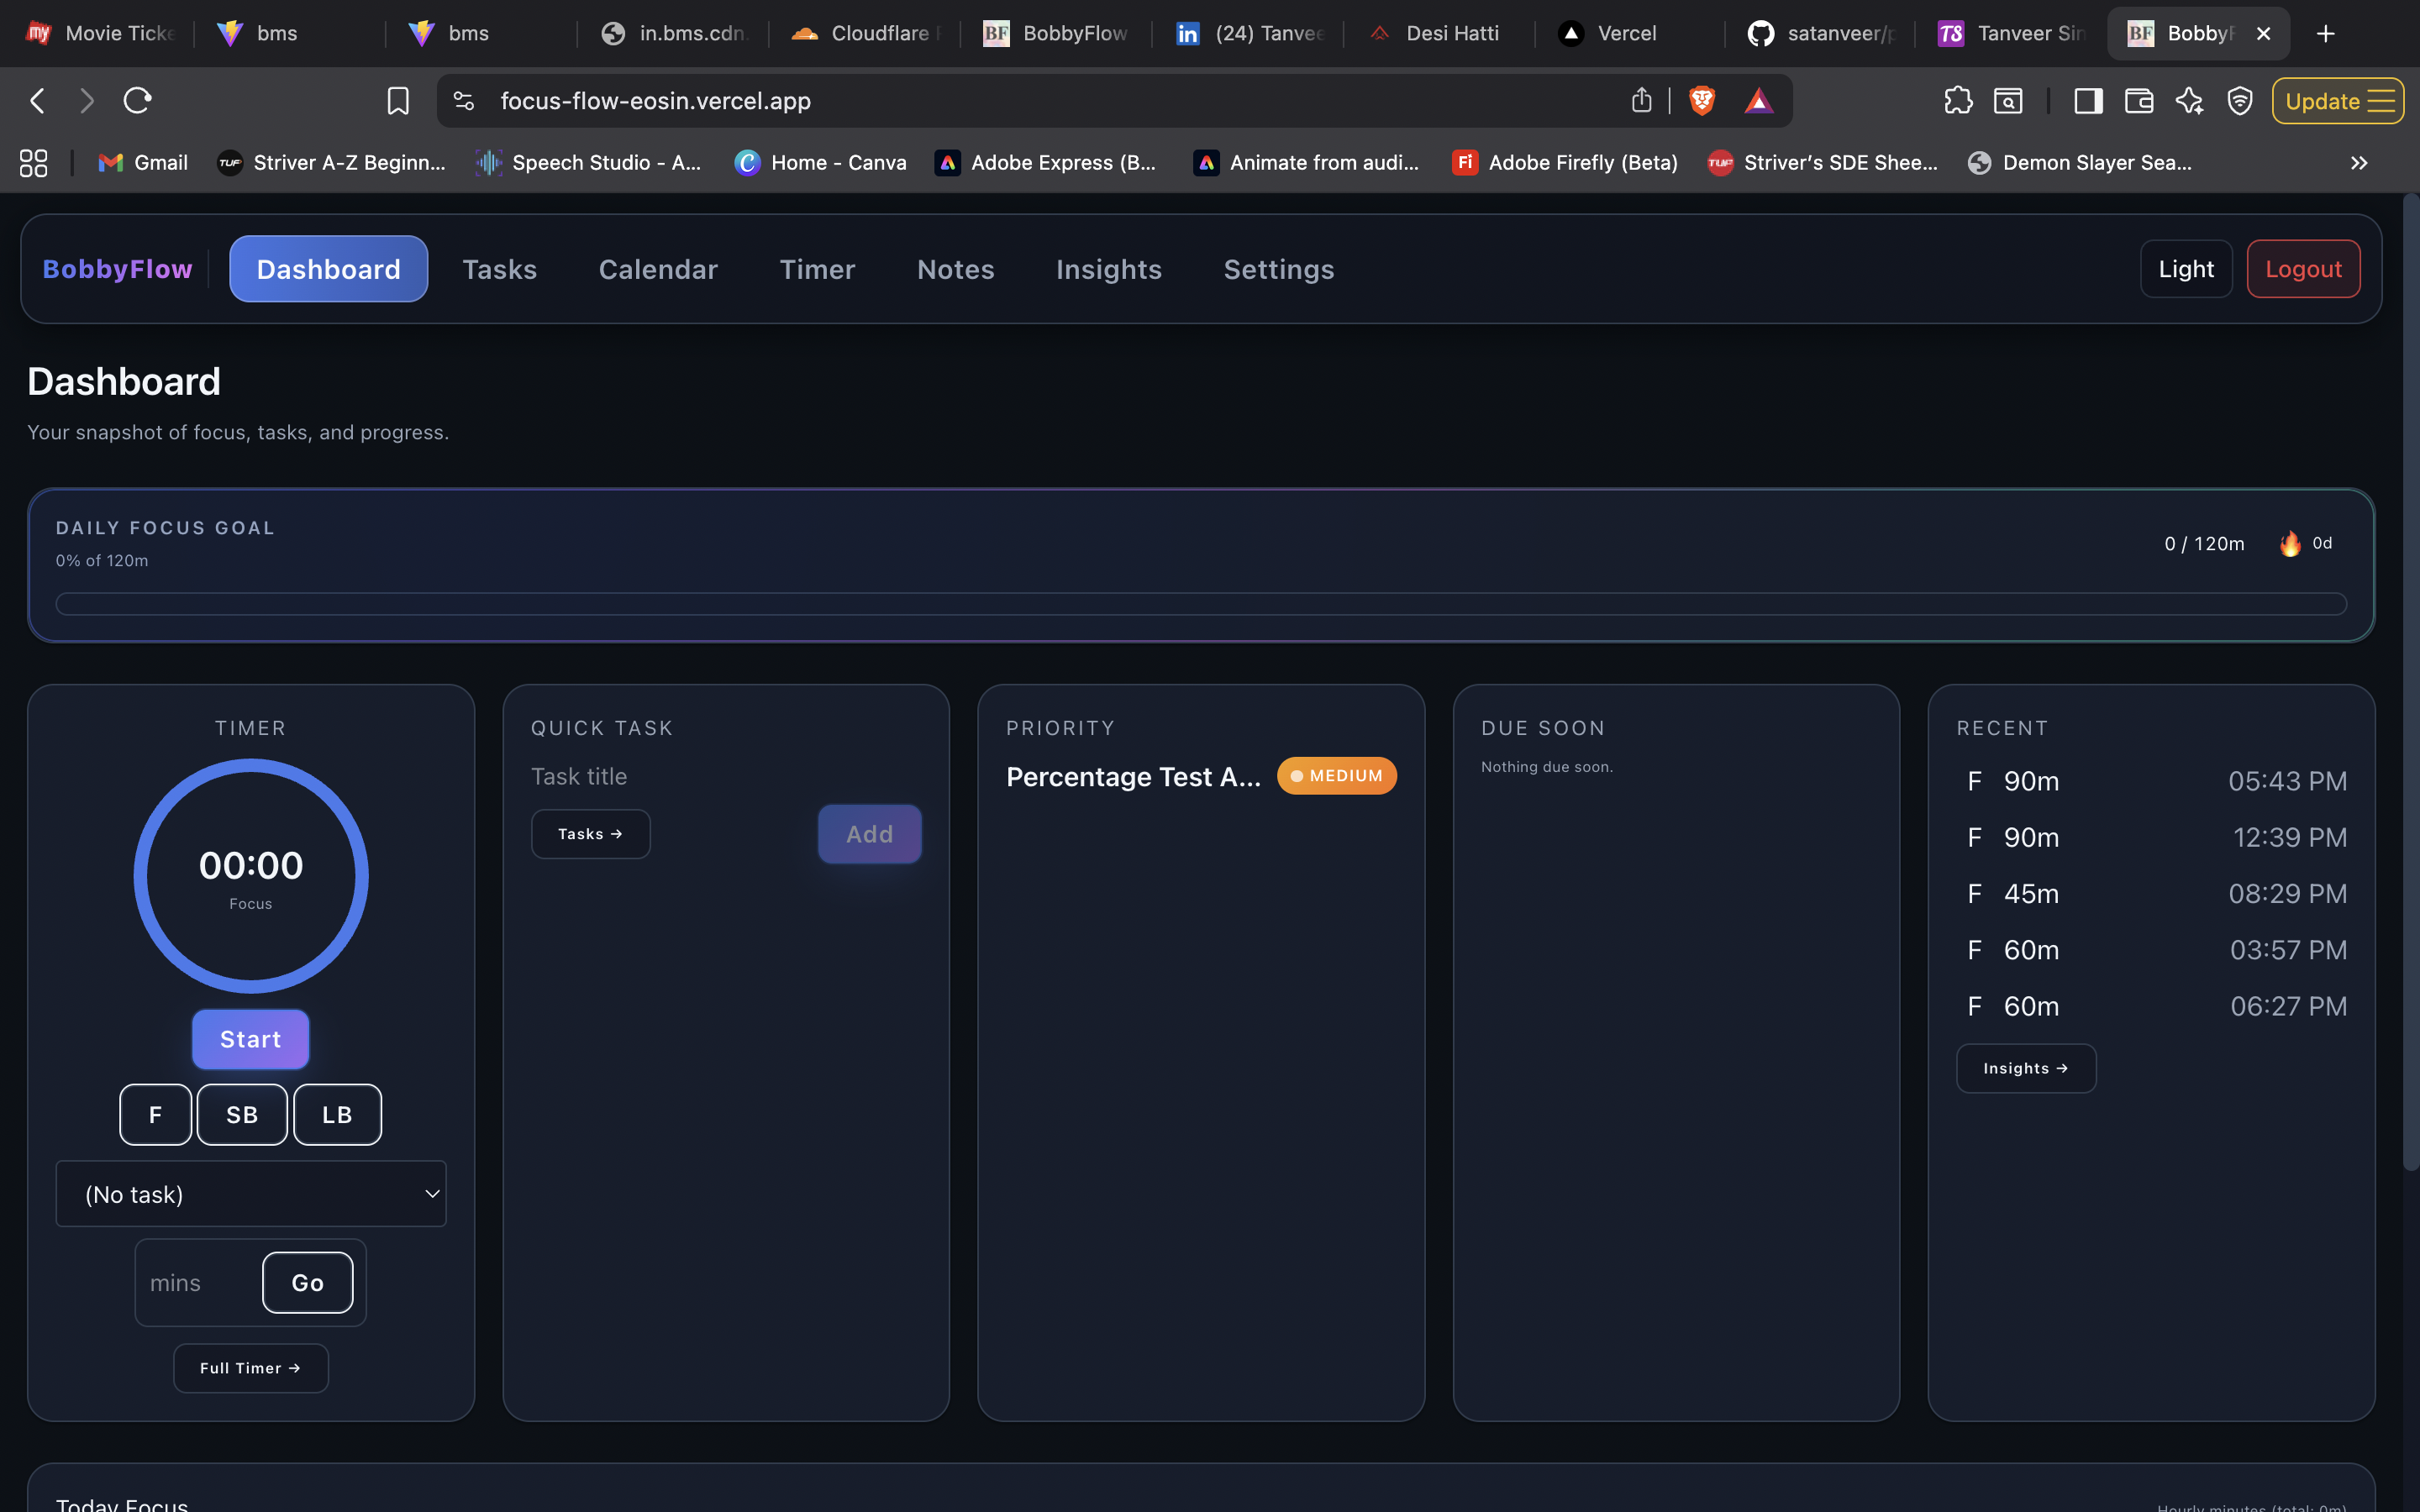This screenshot has width=2420, height=1512.
Task: Expand the (No task) dropdown
Action: 250,1194
